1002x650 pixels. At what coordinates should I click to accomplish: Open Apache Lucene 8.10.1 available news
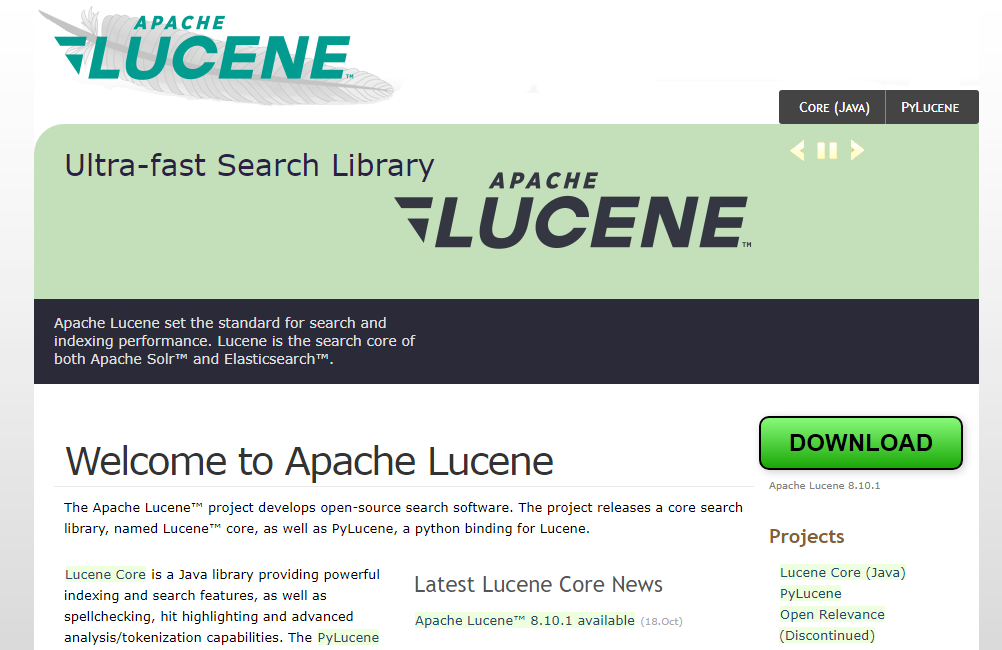coord(525,620)
